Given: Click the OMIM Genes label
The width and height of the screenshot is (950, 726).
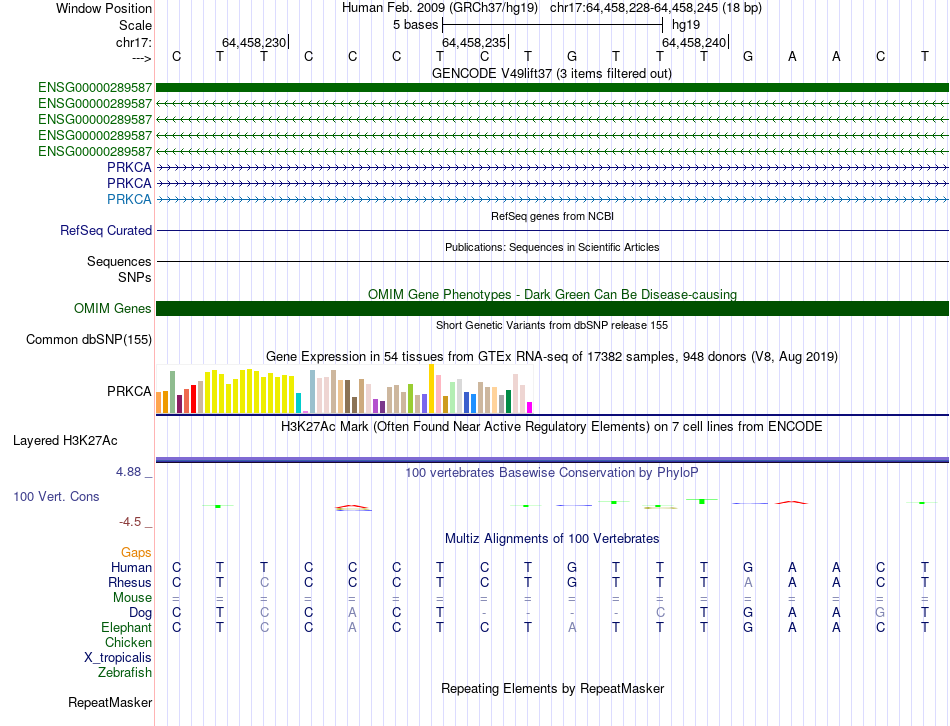Looking at the screenshot, I should (113, 308).
